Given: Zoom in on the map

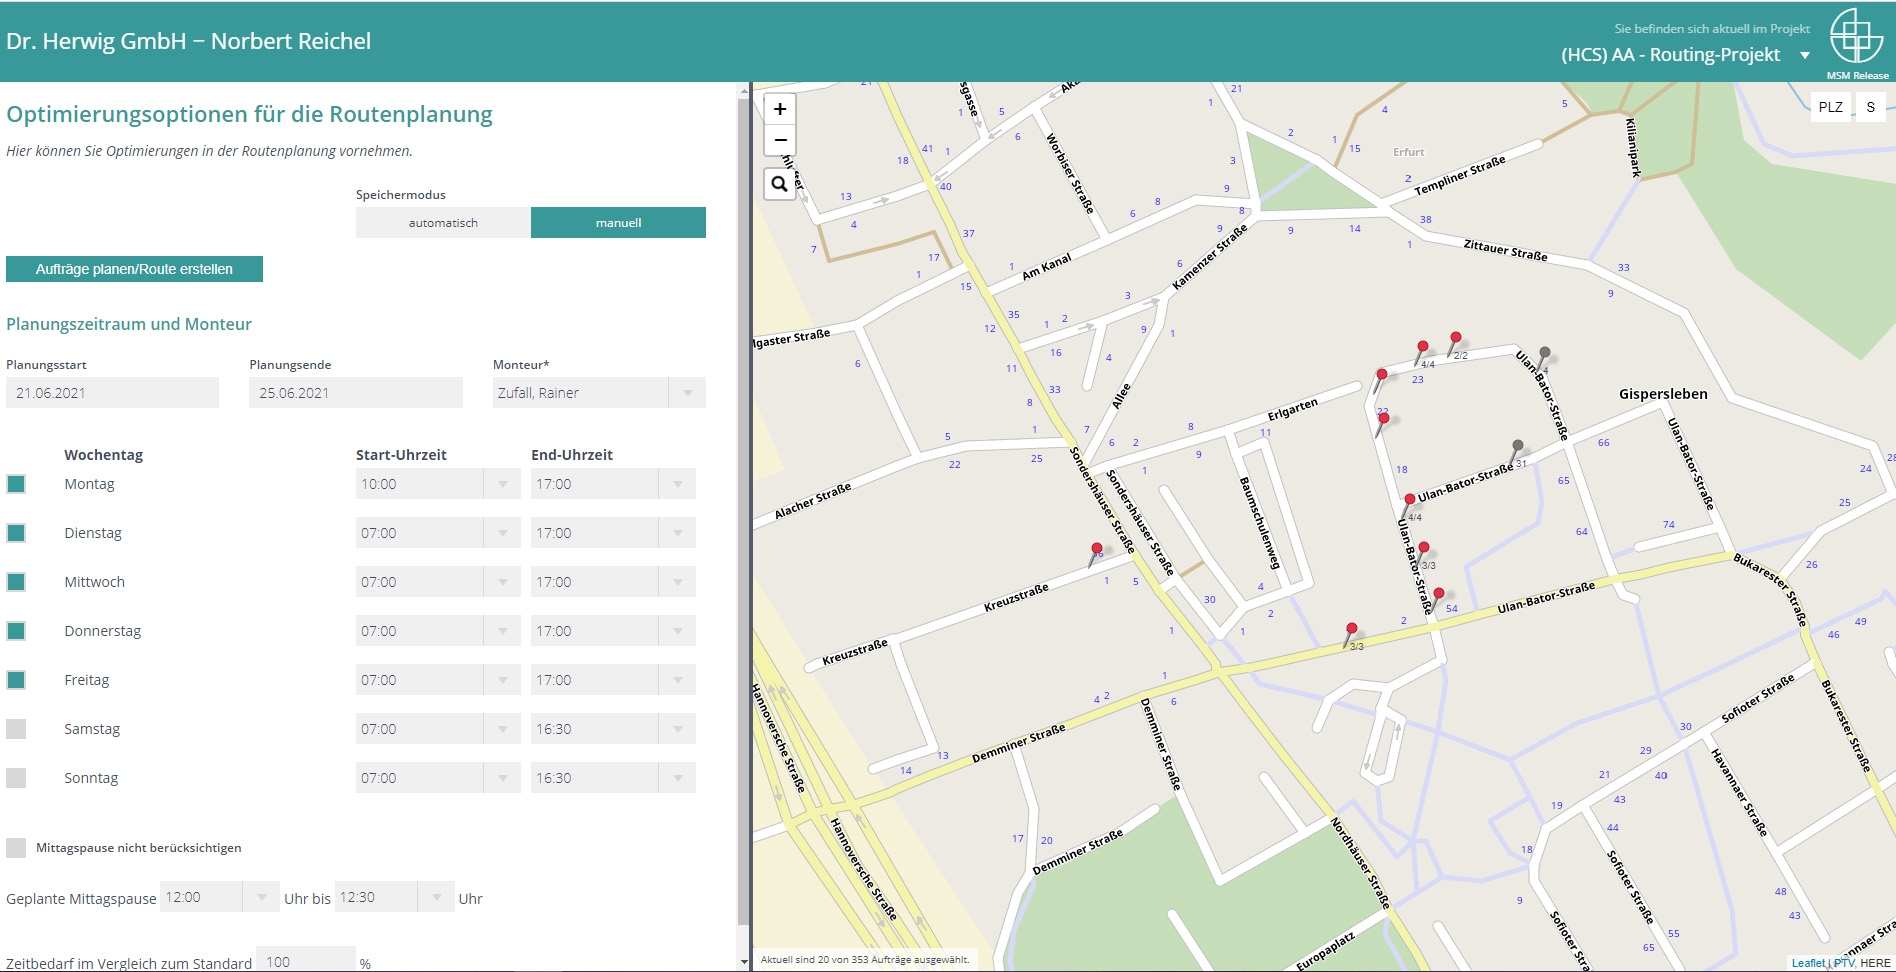Looking at the screenshot, I should [780, 109].
